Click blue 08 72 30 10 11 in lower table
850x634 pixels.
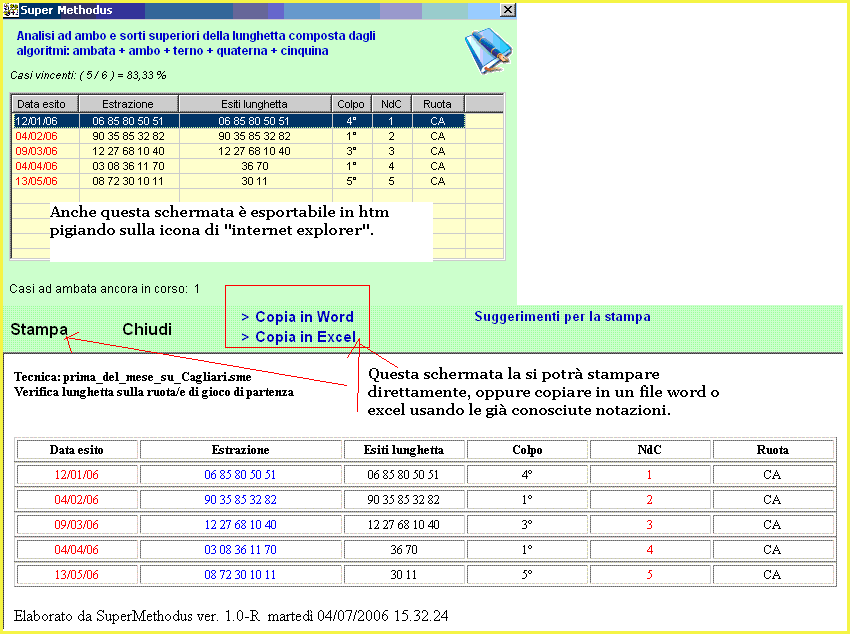(x=240, y=574)
